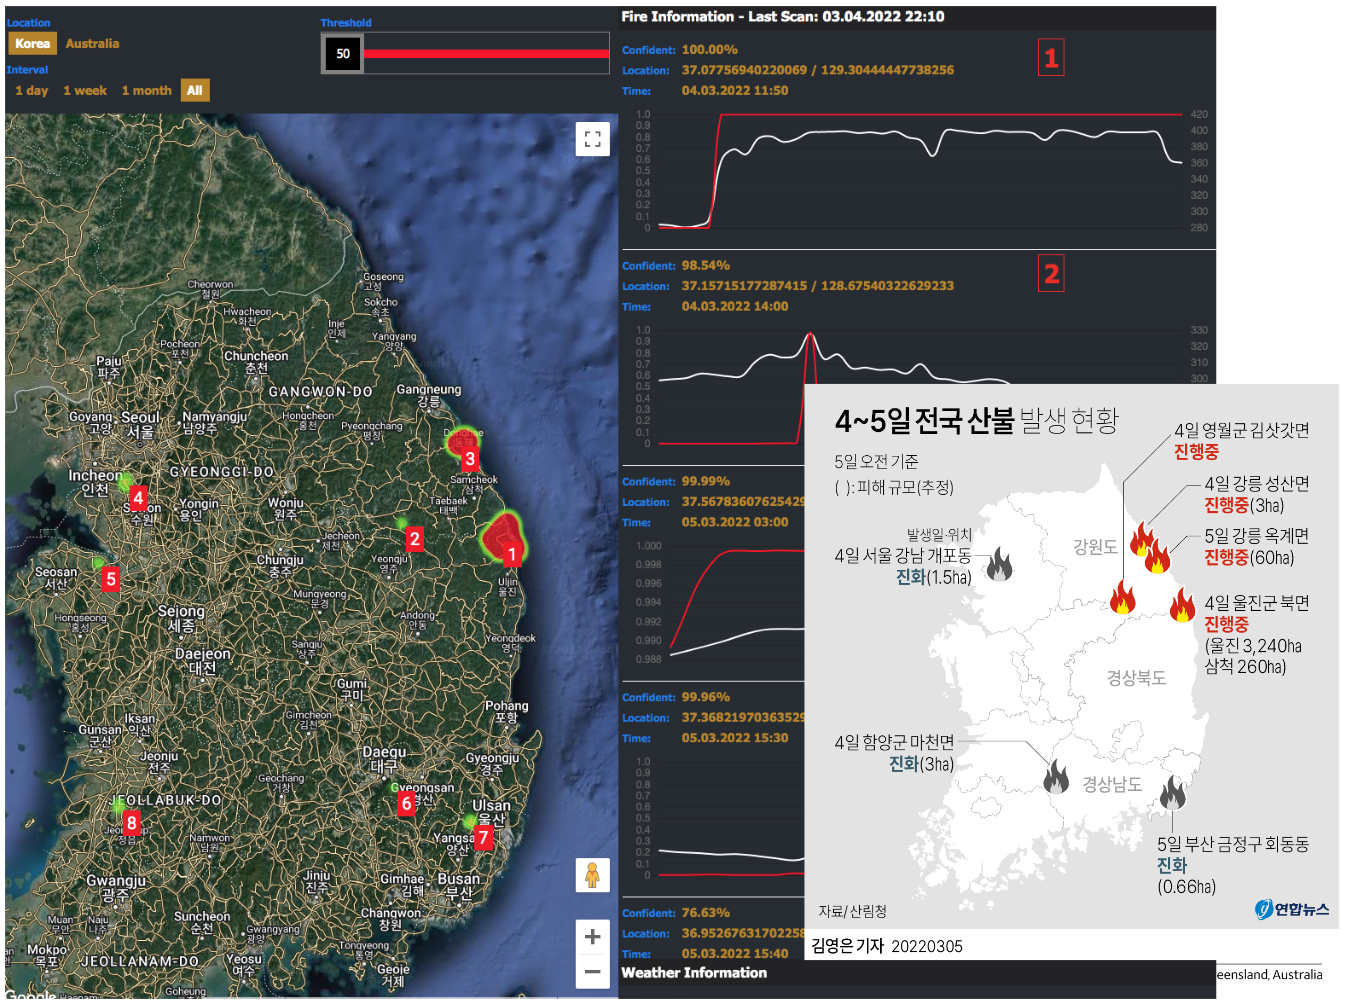Switch location to Korea

point(32,44)
